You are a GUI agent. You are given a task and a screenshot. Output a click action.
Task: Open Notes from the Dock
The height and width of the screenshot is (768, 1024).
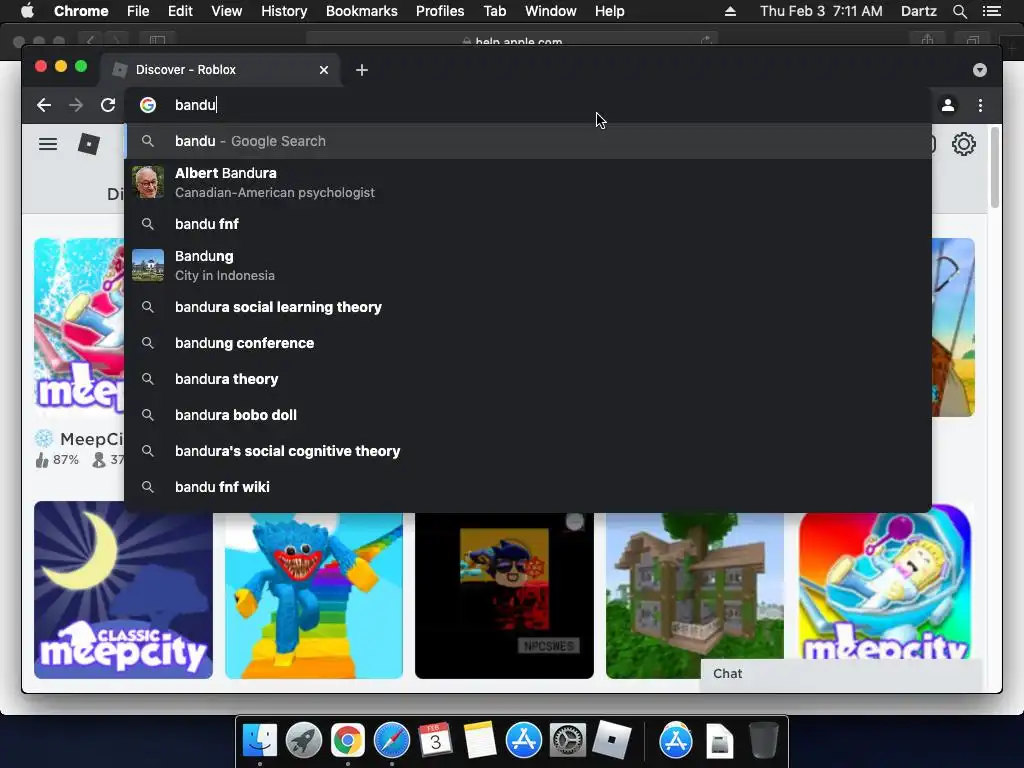tap(479, 740)
